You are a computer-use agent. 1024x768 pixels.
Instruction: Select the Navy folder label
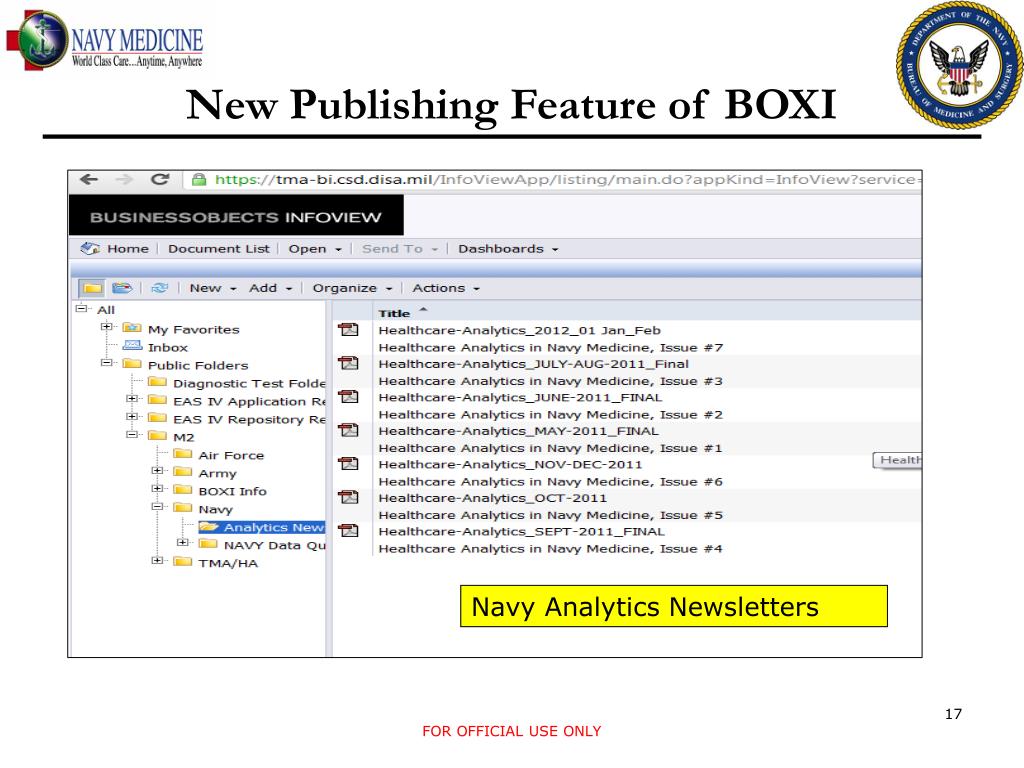click(216, 509)
